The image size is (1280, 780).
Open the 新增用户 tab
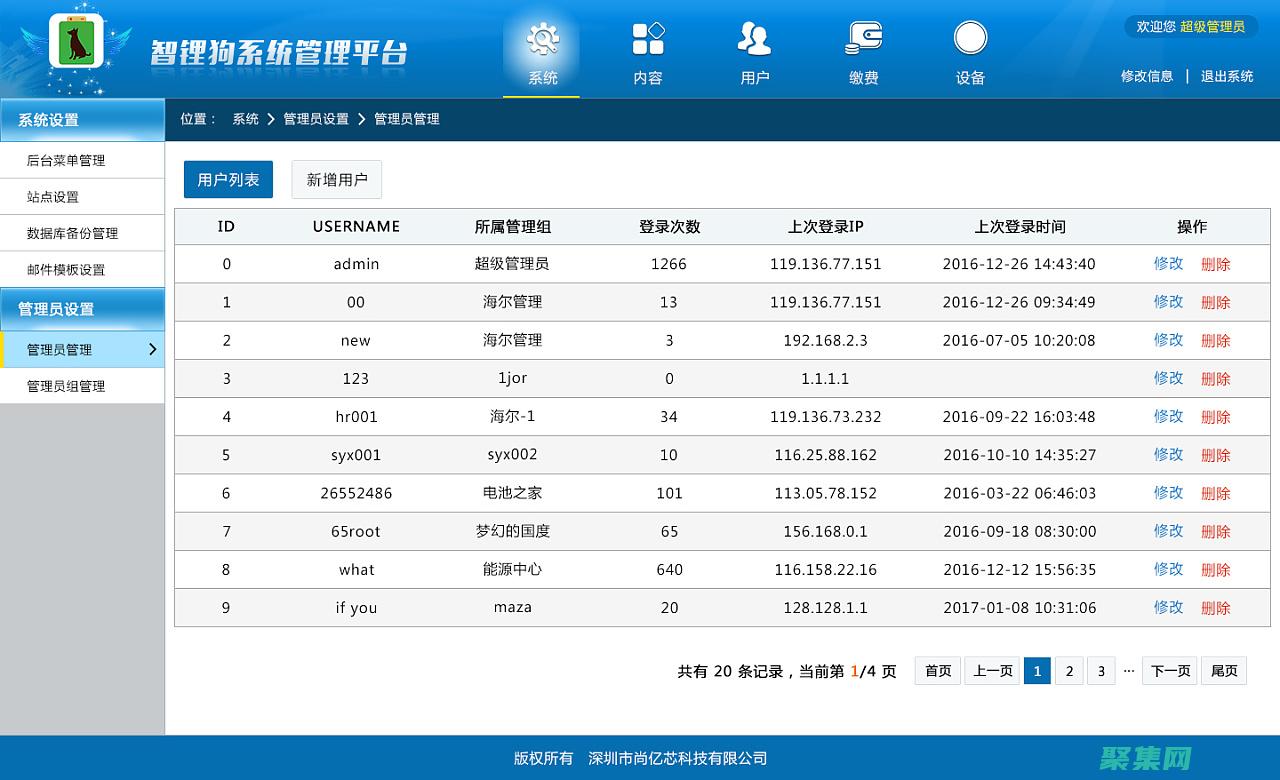(x=336, y=179)
